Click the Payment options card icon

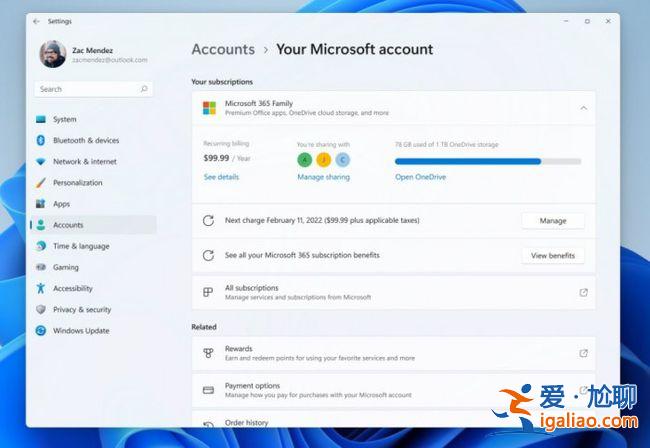click(x=208, y=390)
